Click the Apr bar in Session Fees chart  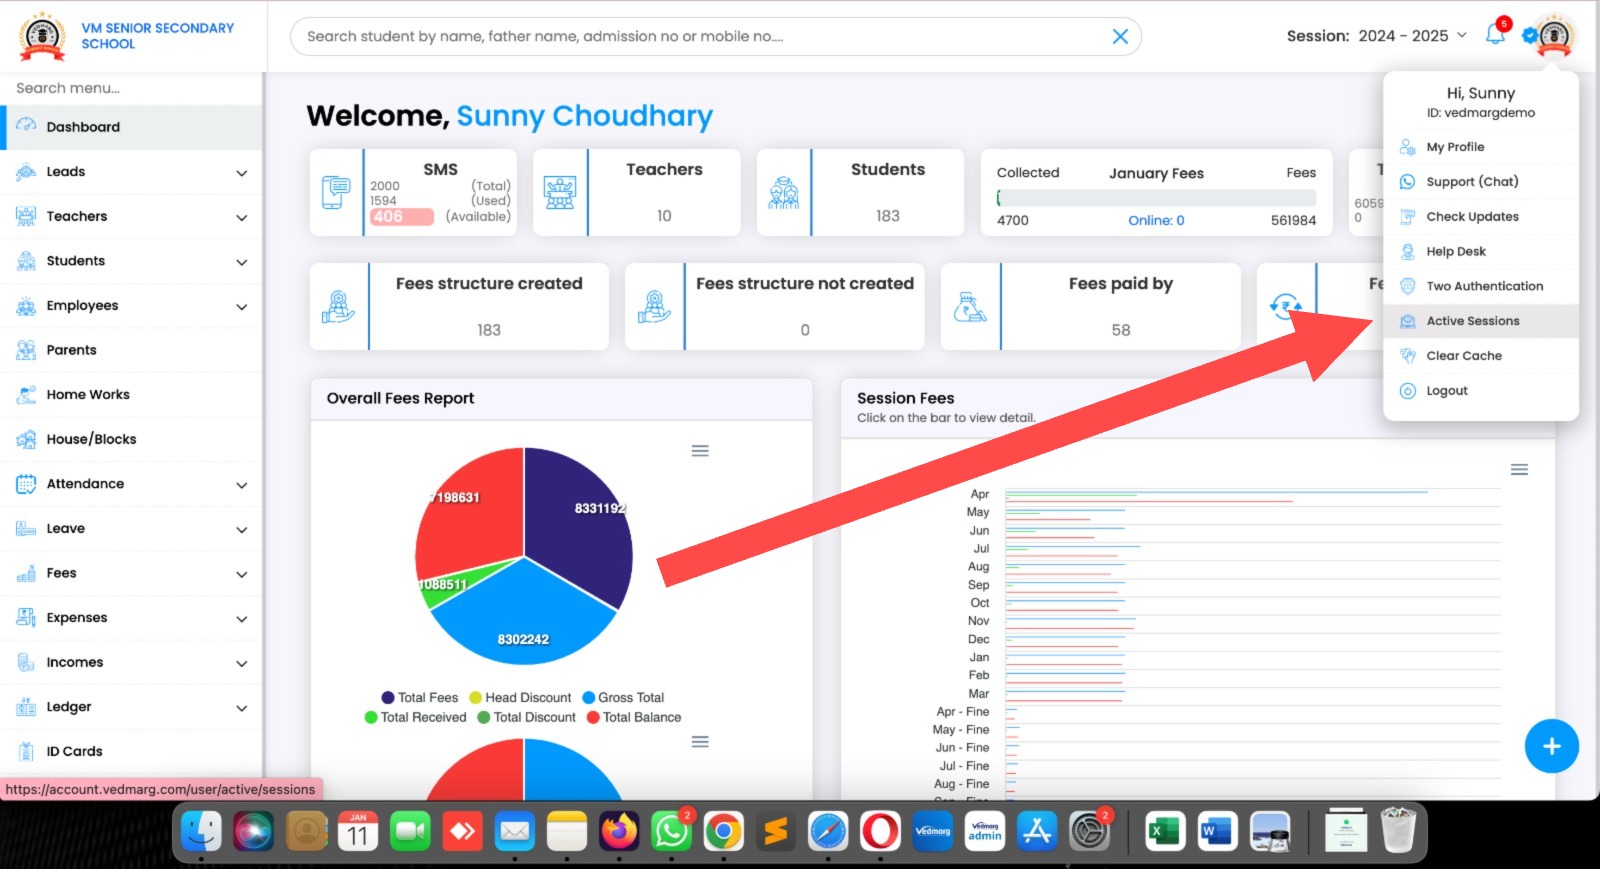(1215, 493)
